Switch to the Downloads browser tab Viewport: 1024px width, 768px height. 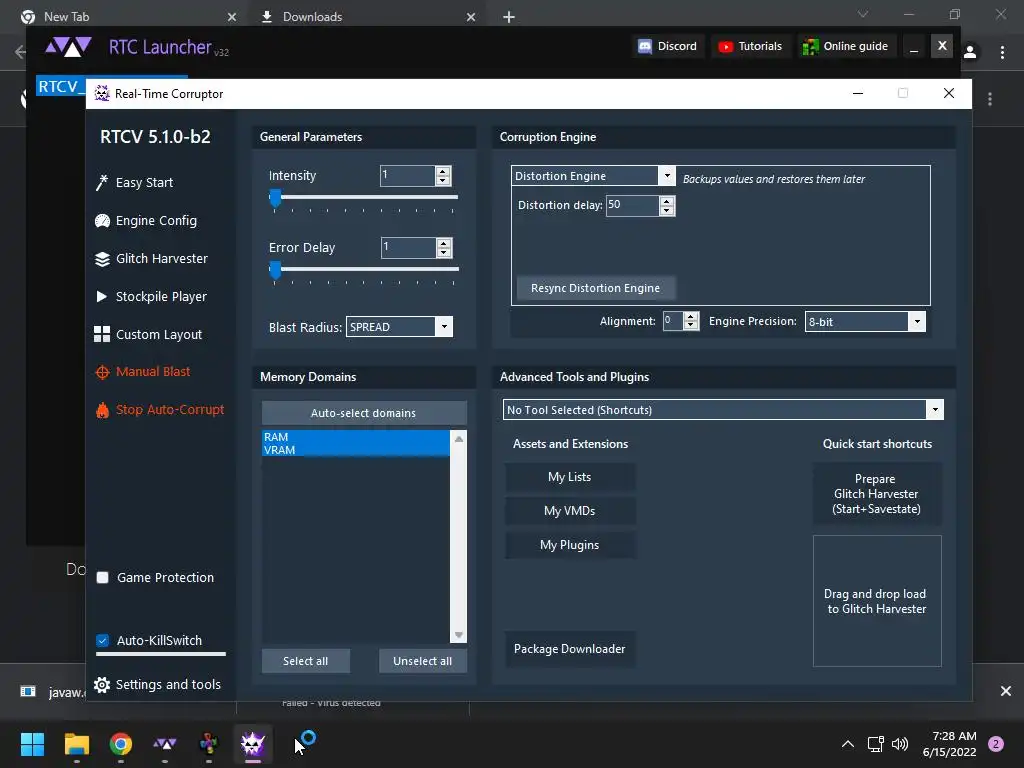click(x=368, y=17)
